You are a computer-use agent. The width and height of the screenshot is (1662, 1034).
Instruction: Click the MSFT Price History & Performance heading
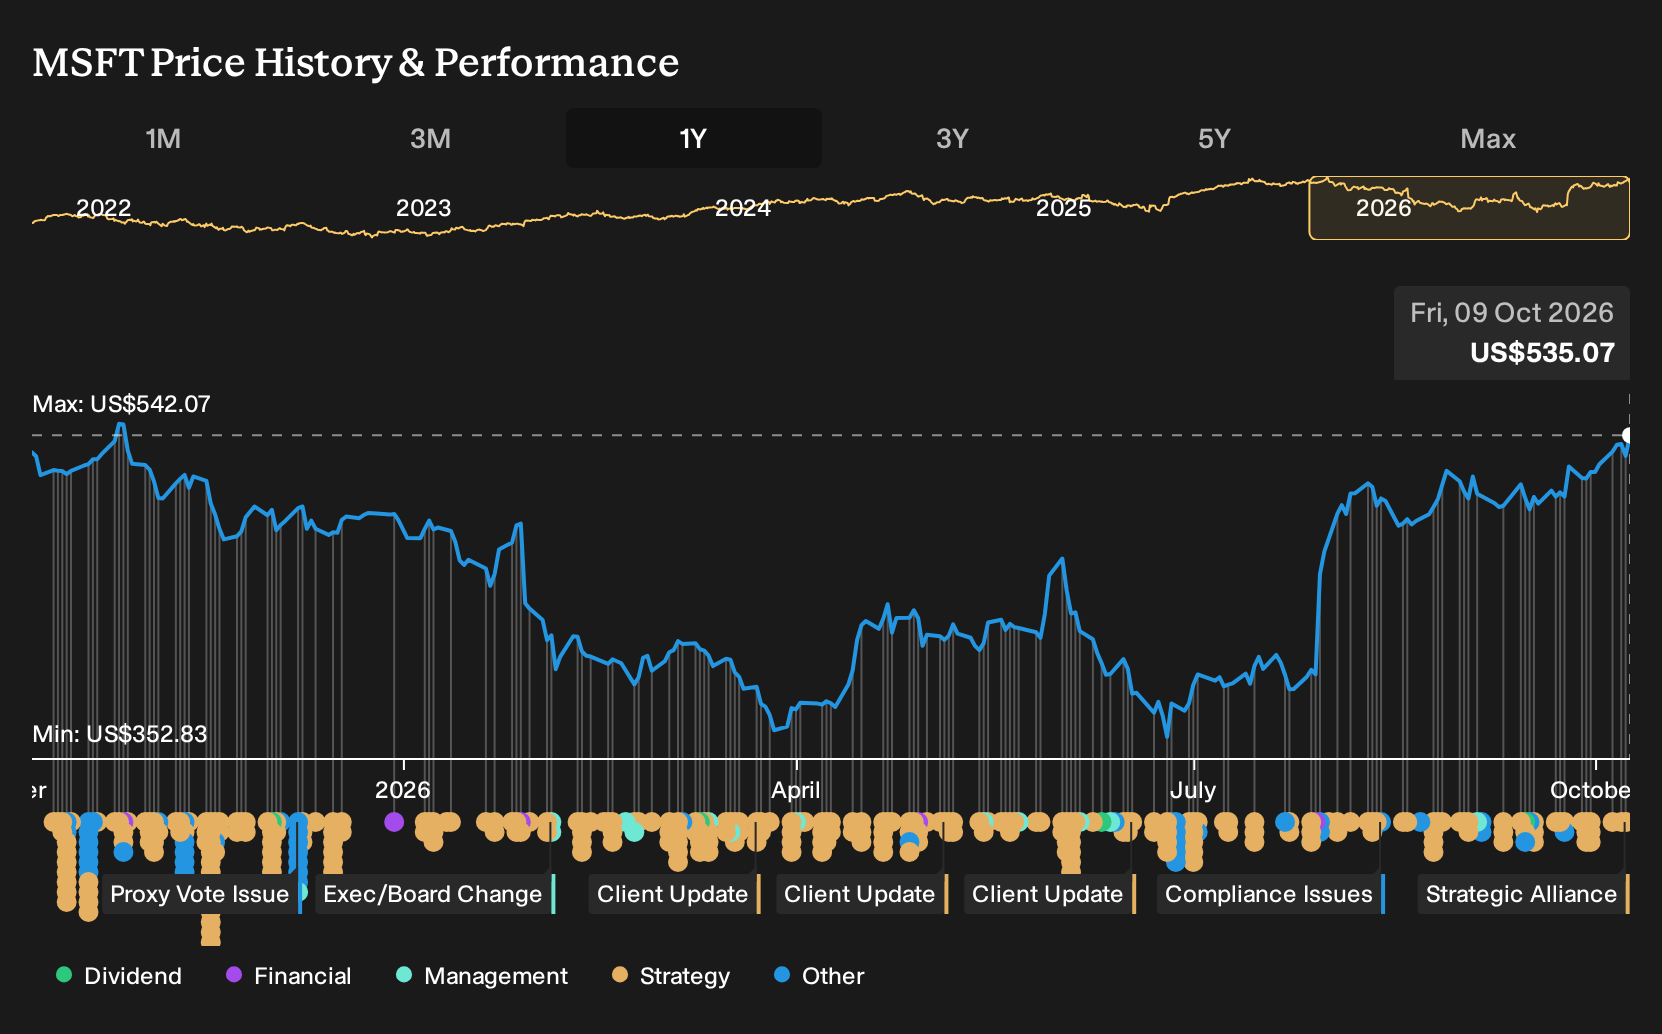(356, 62)
